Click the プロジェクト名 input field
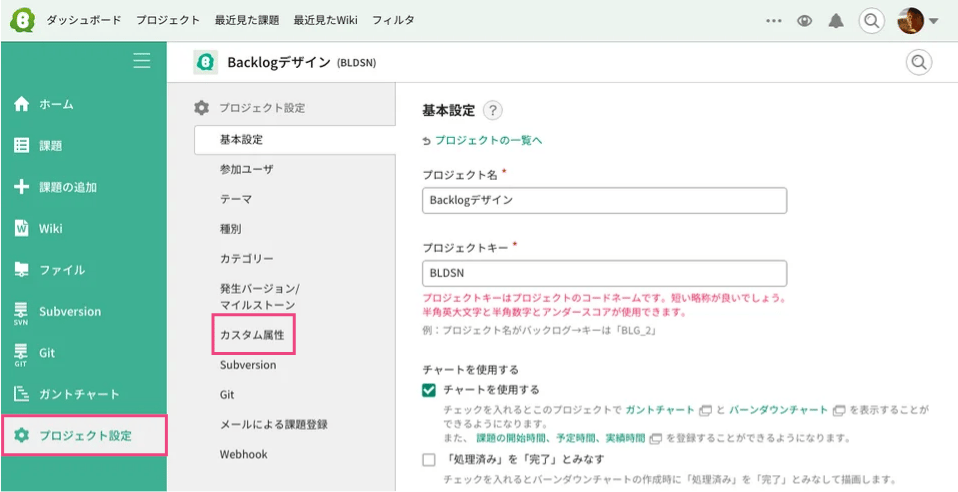 (x=604, y=200)
